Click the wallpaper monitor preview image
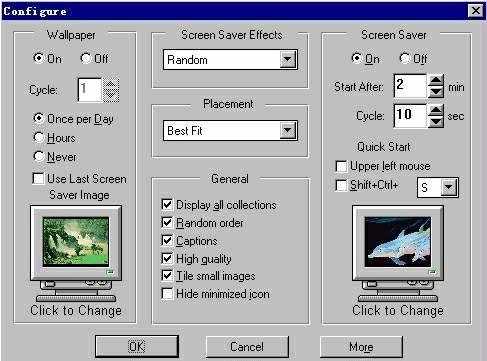The width and height of the screenshot is (487, 361). point(76,253)
